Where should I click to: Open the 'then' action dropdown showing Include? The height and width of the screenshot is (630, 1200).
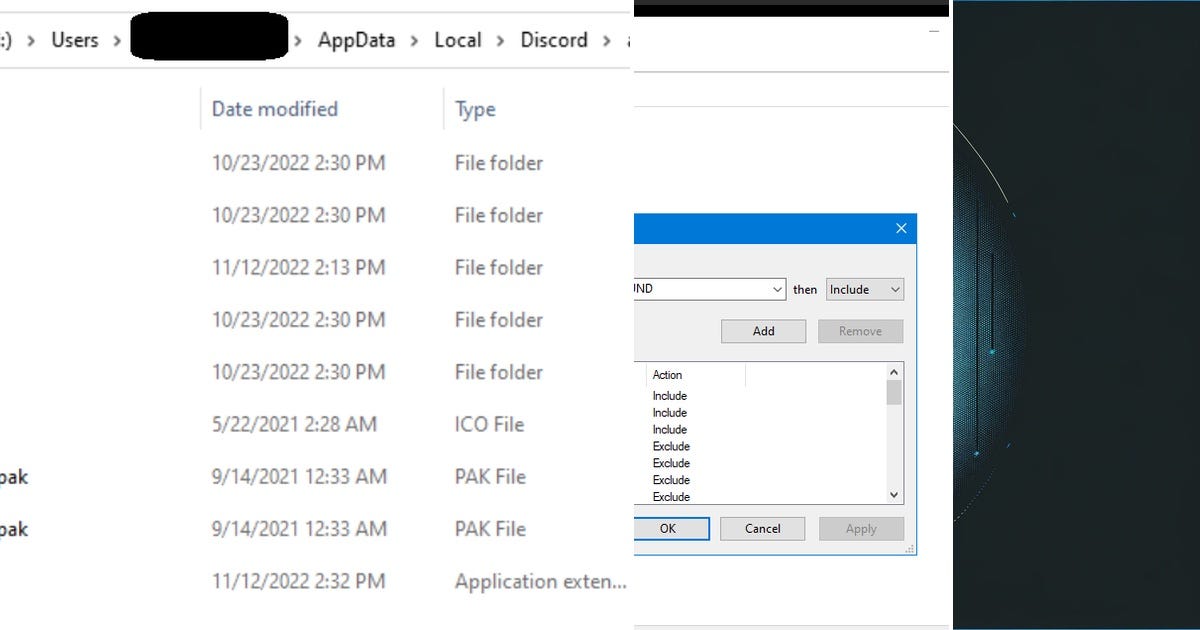pyautogui.click(x=864, y=289)
